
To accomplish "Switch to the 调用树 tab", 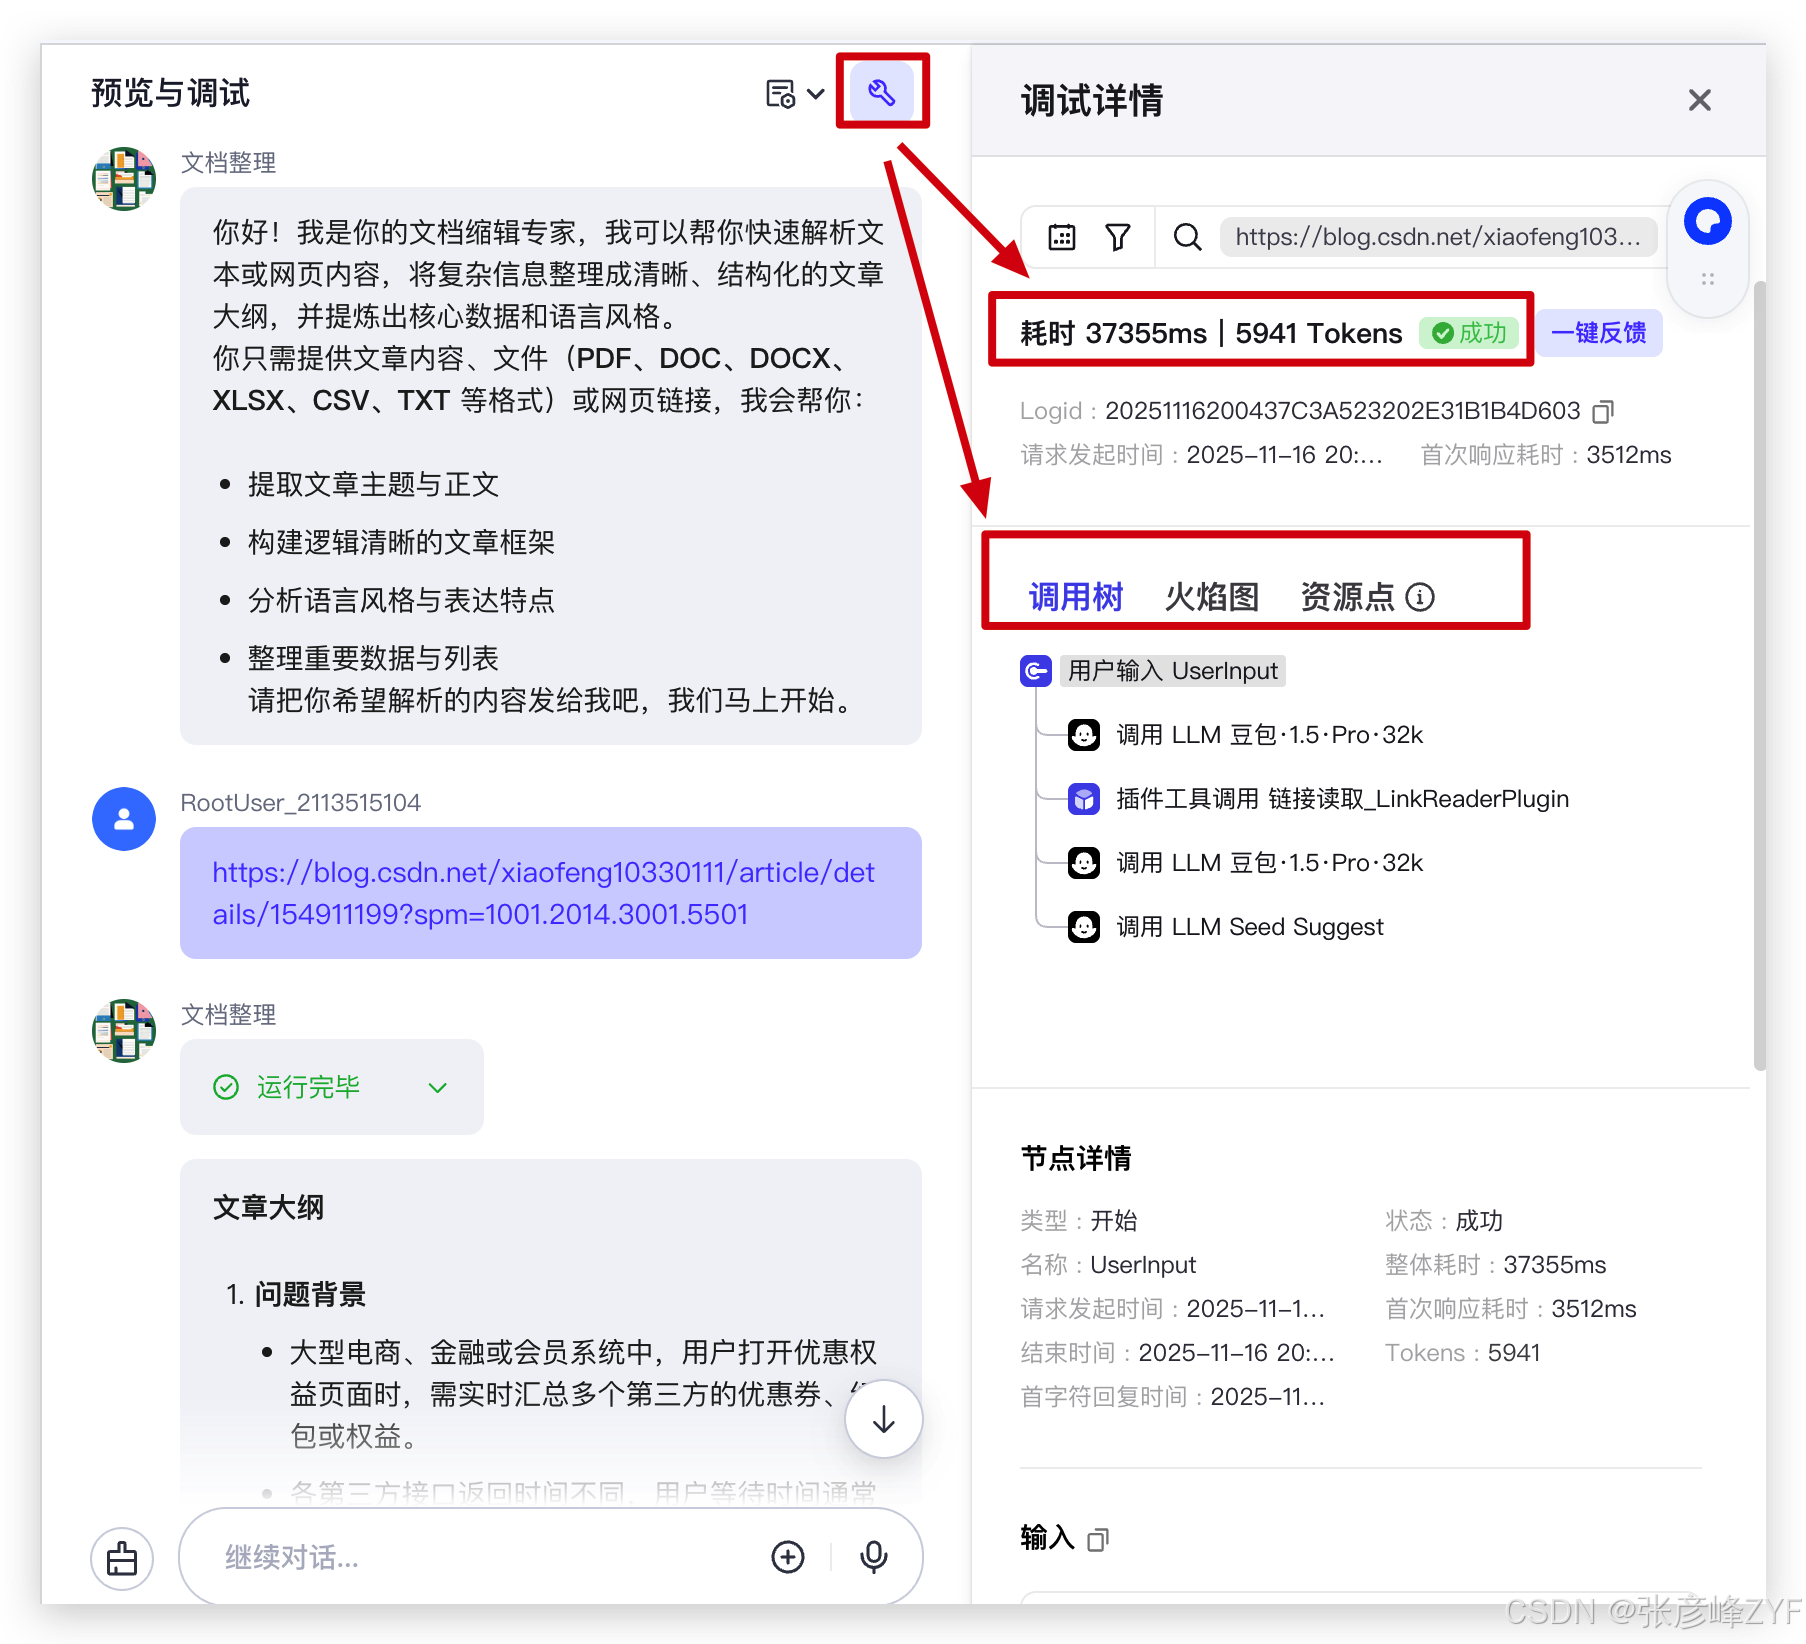I will tap(1075, 597).
